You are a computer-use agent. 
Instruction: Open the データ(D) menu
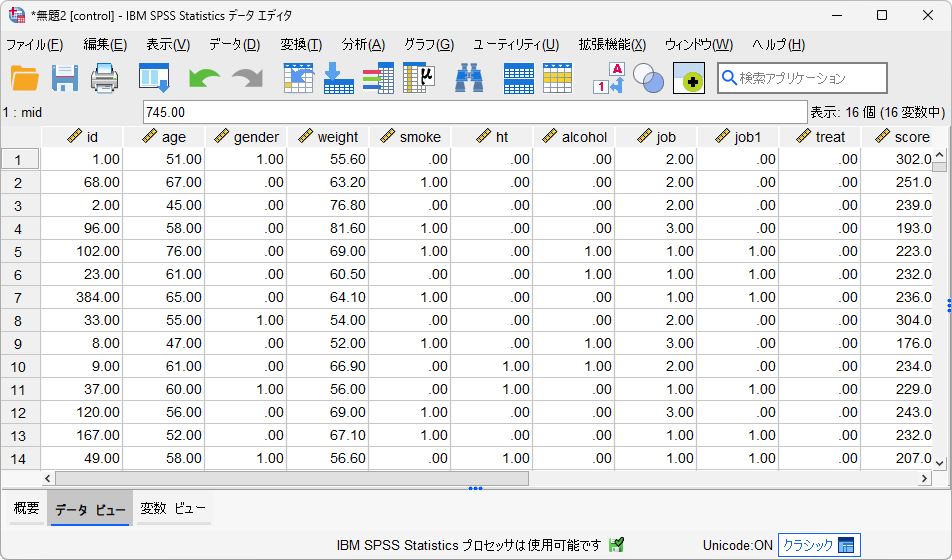[234, 45]
